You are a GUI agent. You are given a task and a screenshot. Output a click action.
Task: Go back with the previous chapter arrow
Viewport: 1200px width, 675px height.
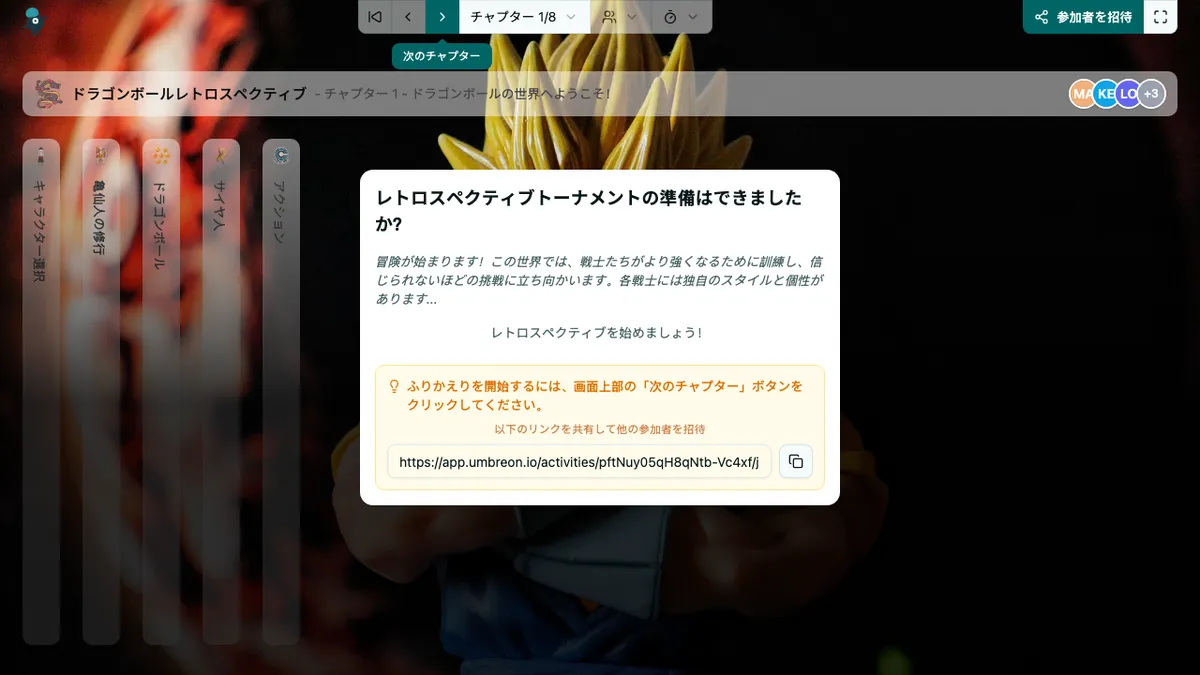pos(408,17)
